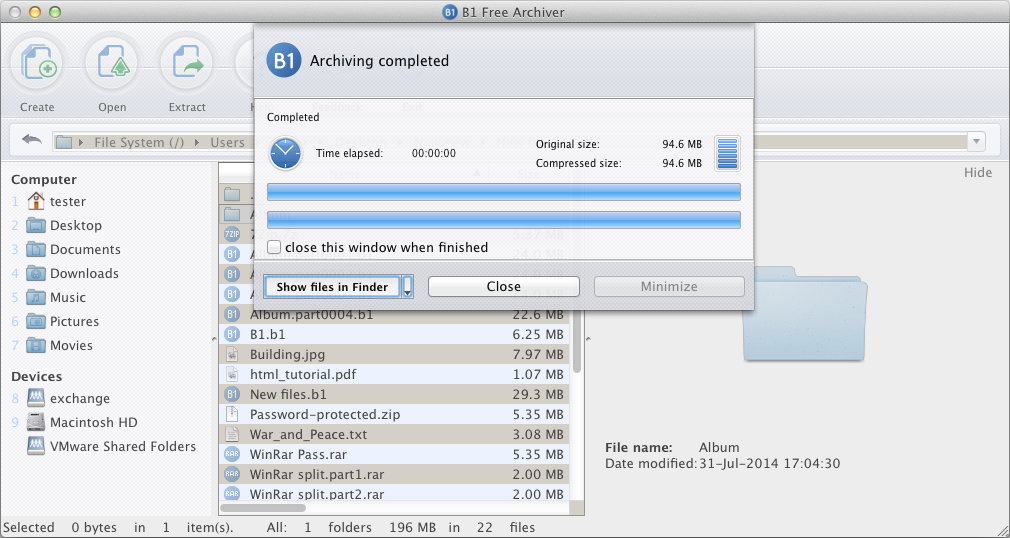
Task: Expand the Show files in Finder dropdown arrow
Action: [407, 287]
